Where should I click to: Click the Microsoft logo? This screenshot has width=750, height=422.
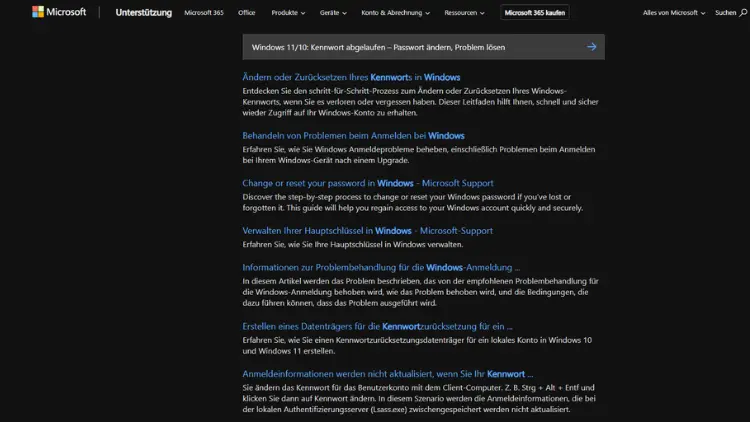point(59,12)
